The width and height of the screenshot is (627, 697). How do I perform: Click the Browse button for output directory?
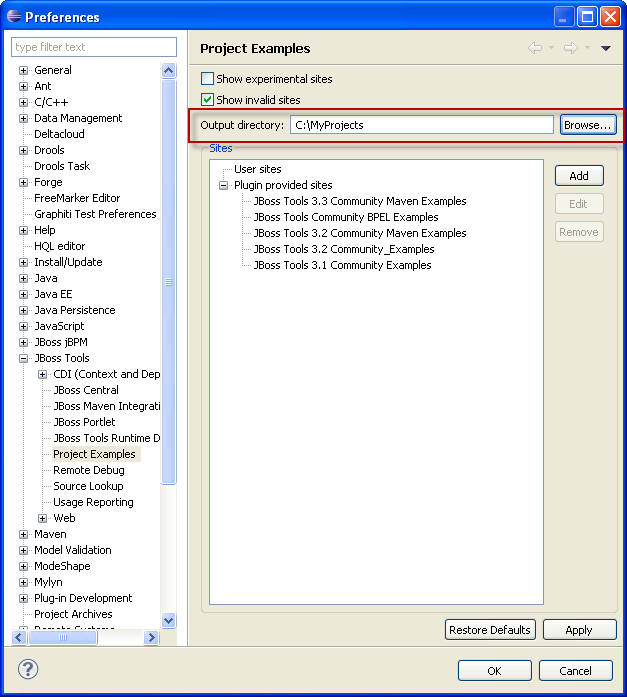[x=587, y=125]
